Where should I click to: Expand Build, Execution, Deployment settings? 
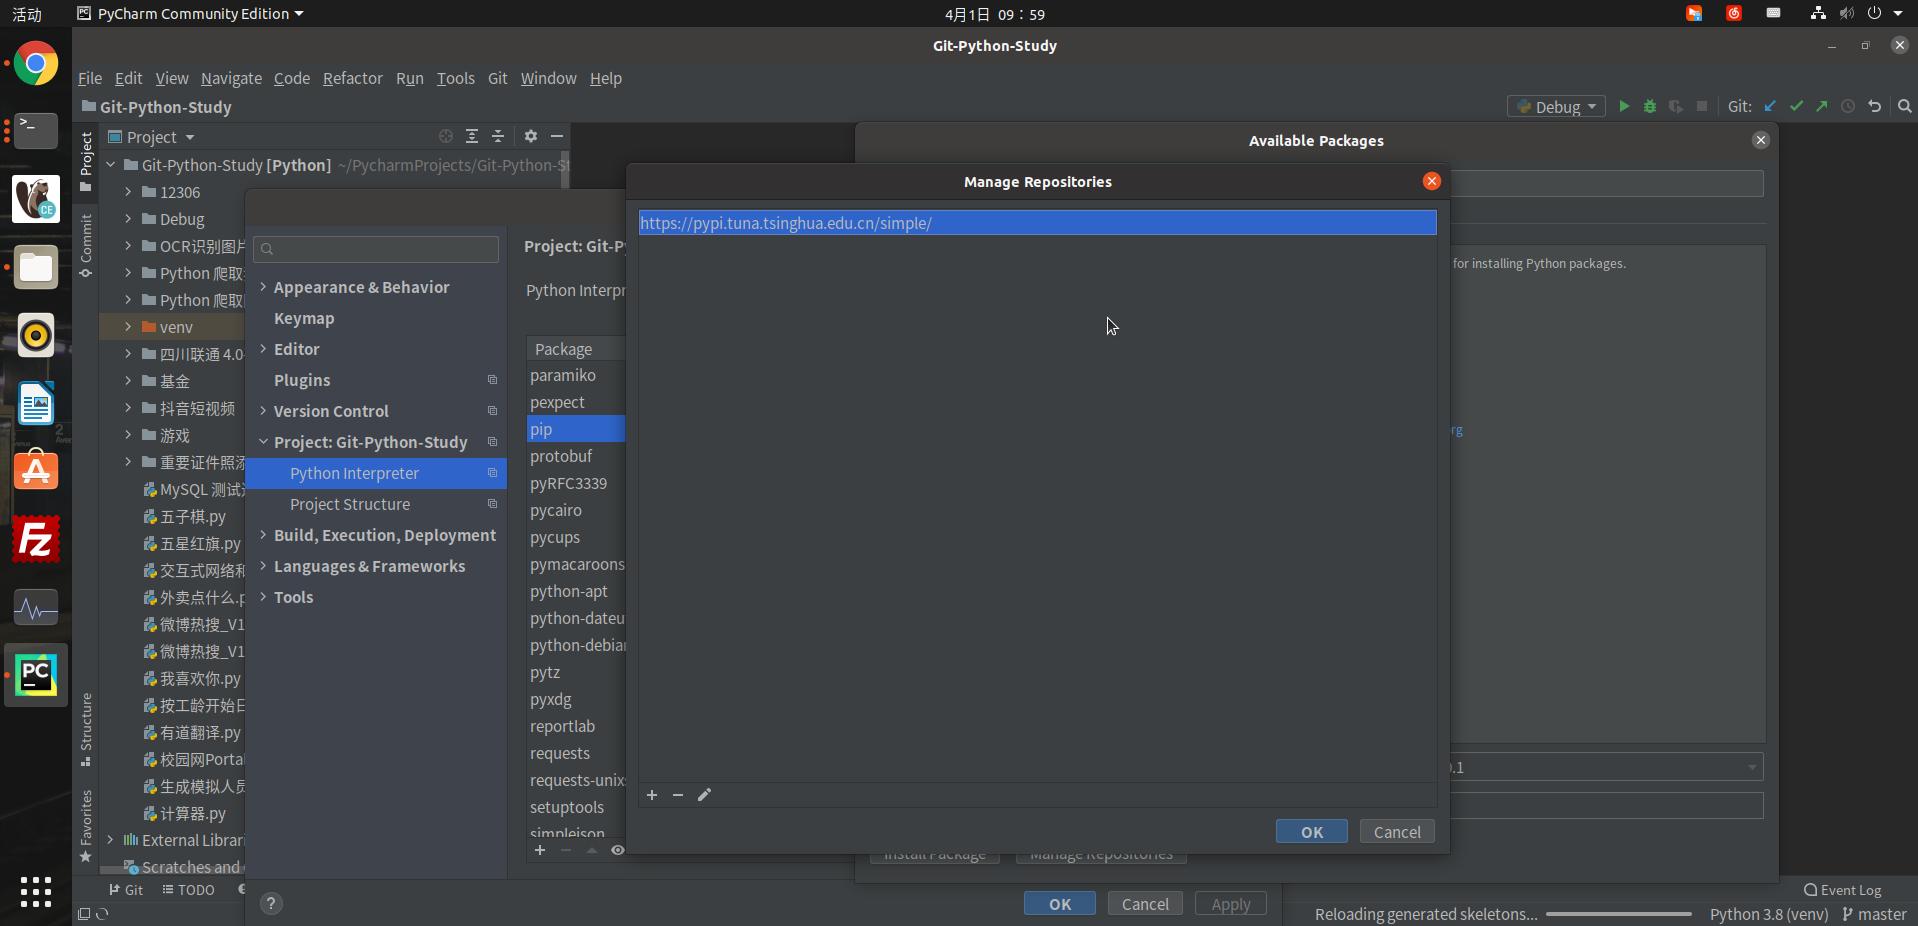click(263, 535)
